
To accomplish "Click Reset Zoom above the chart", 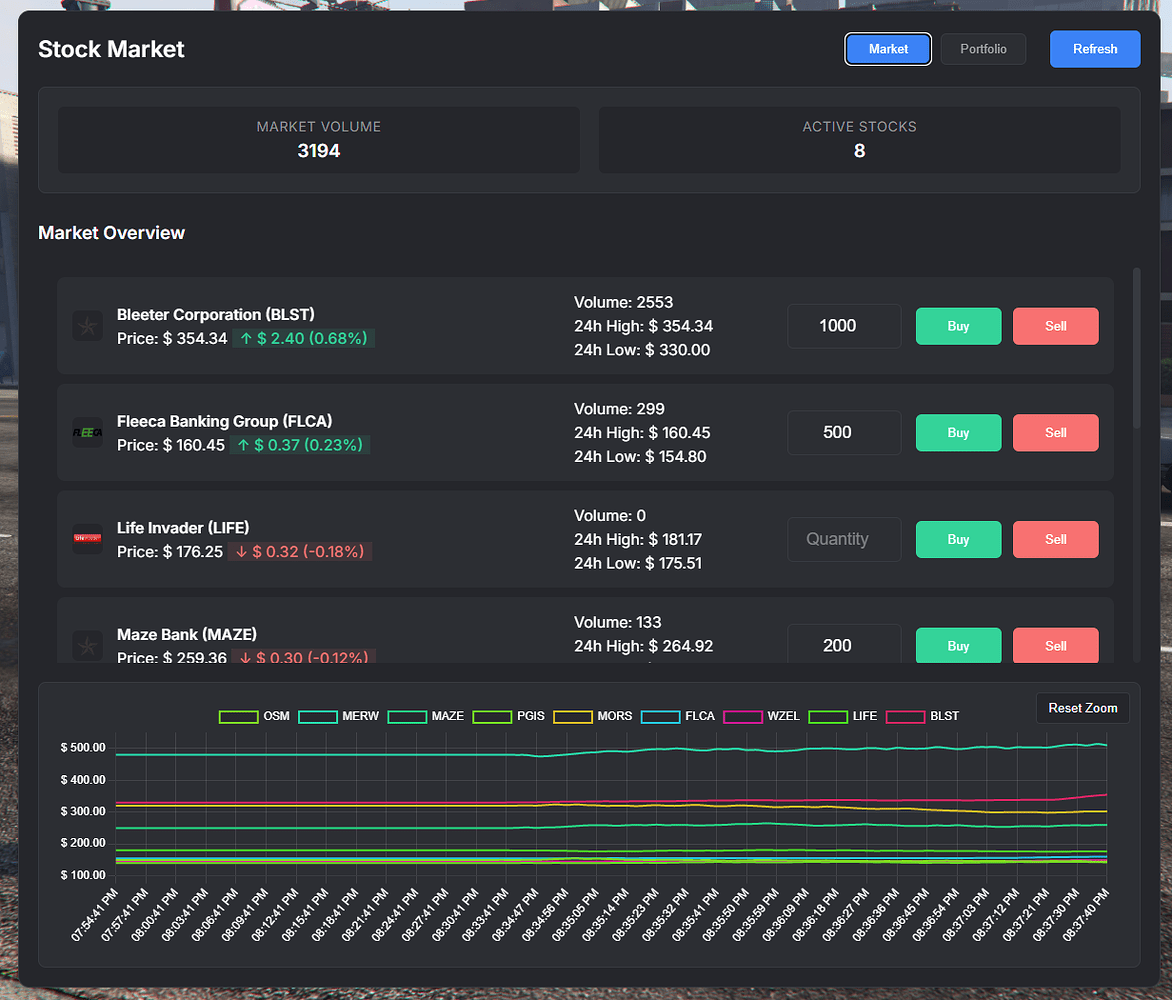I will [x=1082, y=707].
